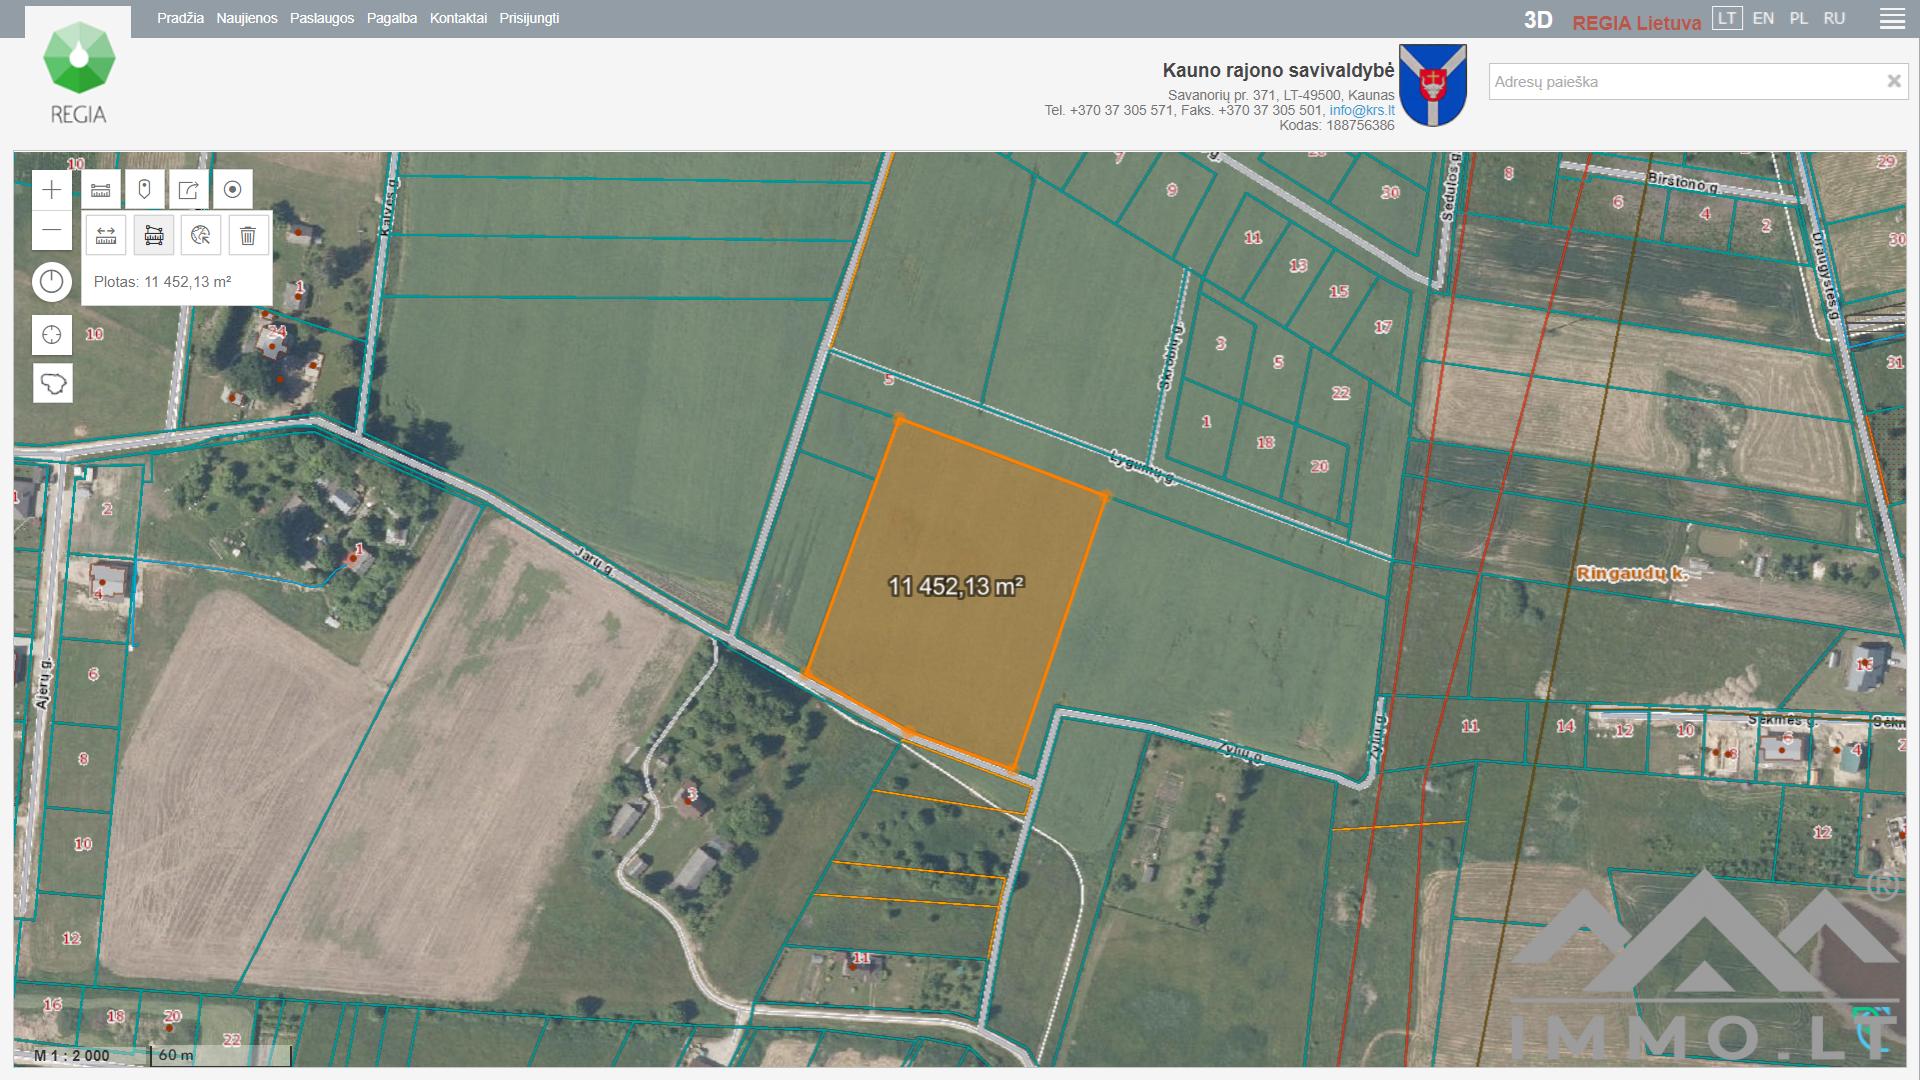Open the Kontaktai menu item
This screenshot has height=1080, width=1920.
(x=458, y=18)
